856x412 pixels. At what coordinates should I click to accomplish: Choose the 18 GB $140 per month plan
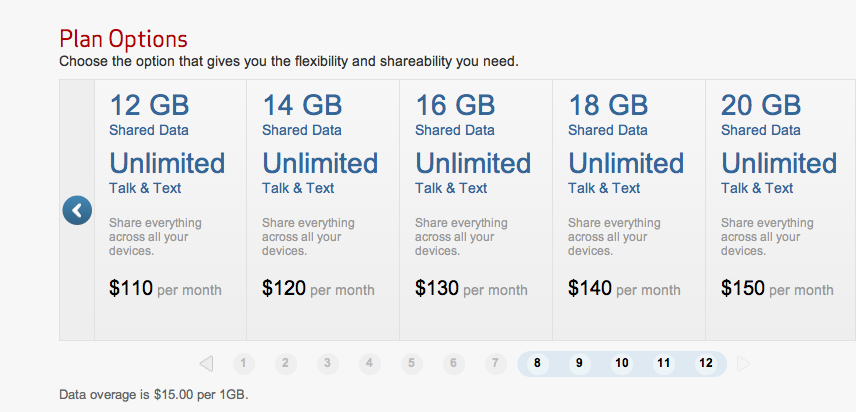click(629, 210)
